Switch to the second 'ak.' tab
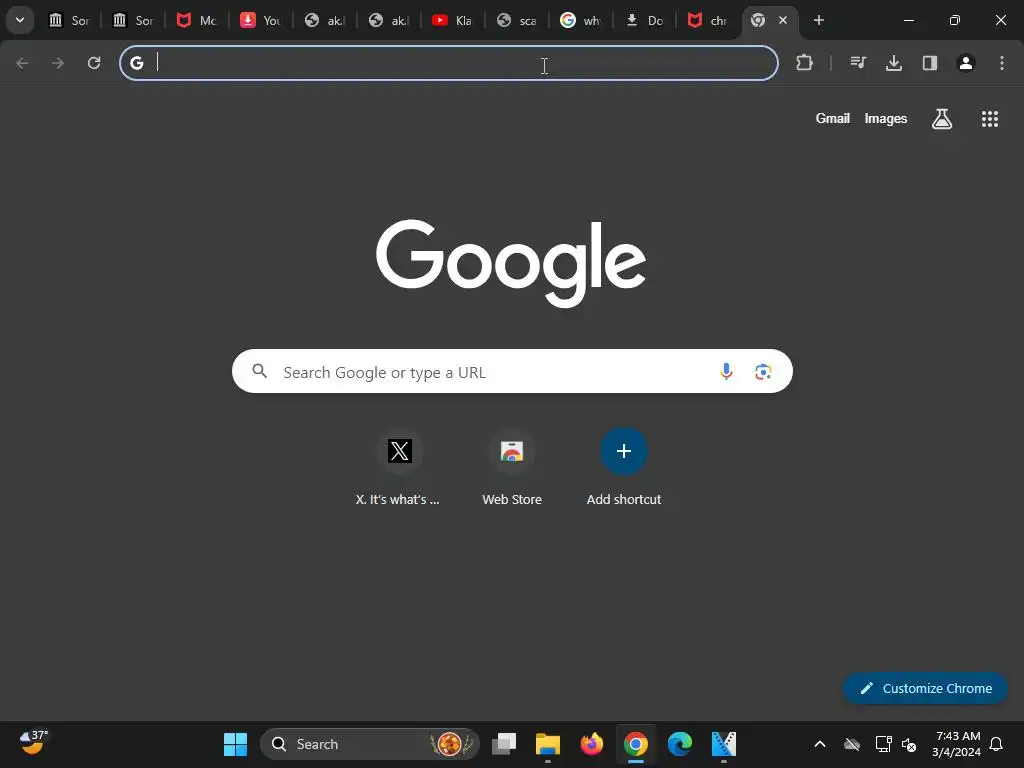The image size is (1024, 768). pyautogui.click(x=389, y=20)
